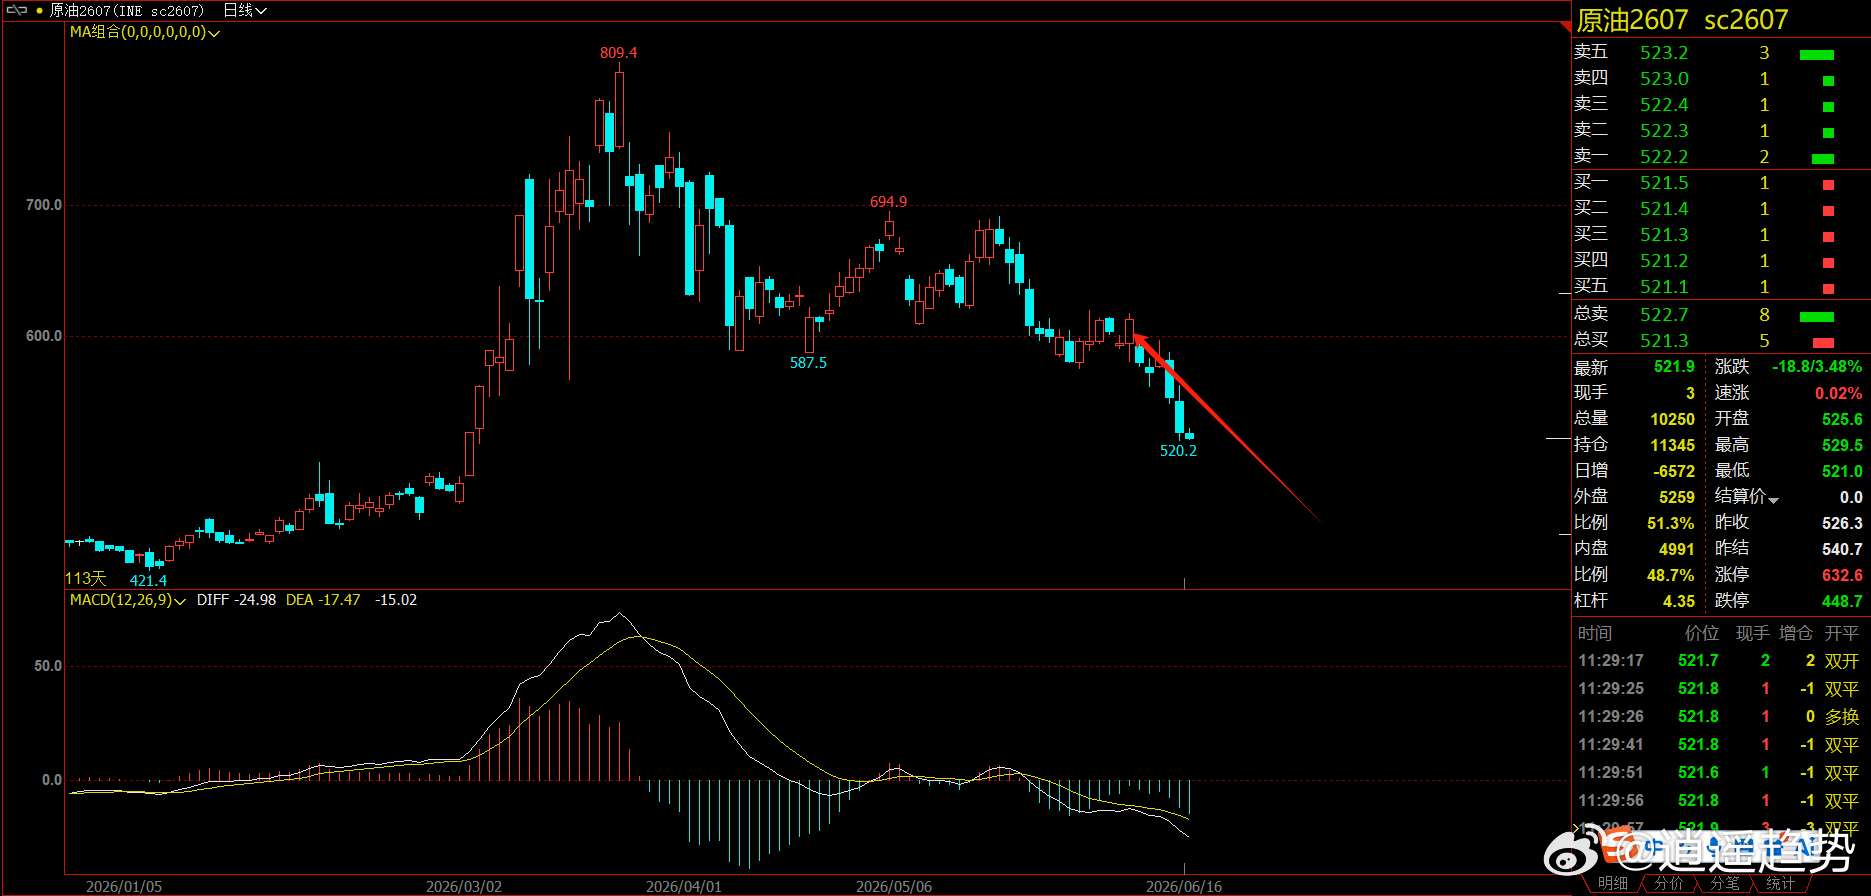Click the 卖五 green volume bar
The width and height of the screenshot is (1871, 896).
[1817, 55]
